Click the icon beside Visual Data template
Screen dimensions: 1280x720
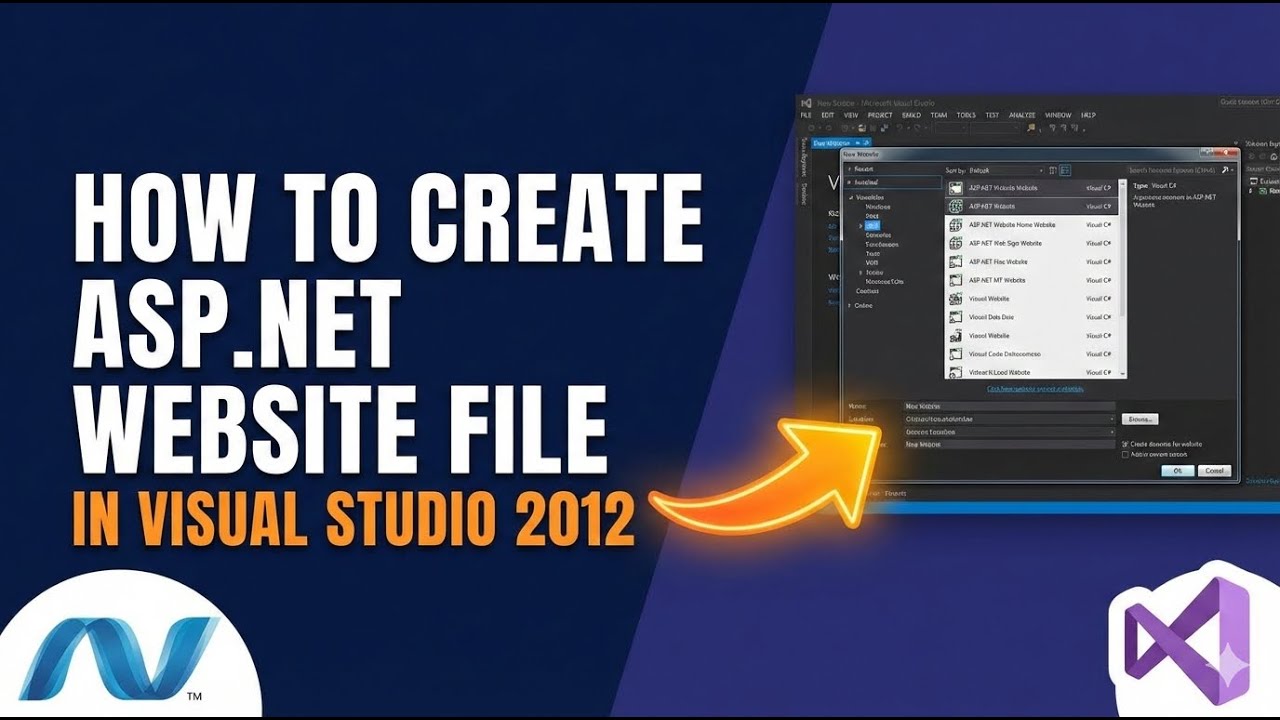coord(956,317)
